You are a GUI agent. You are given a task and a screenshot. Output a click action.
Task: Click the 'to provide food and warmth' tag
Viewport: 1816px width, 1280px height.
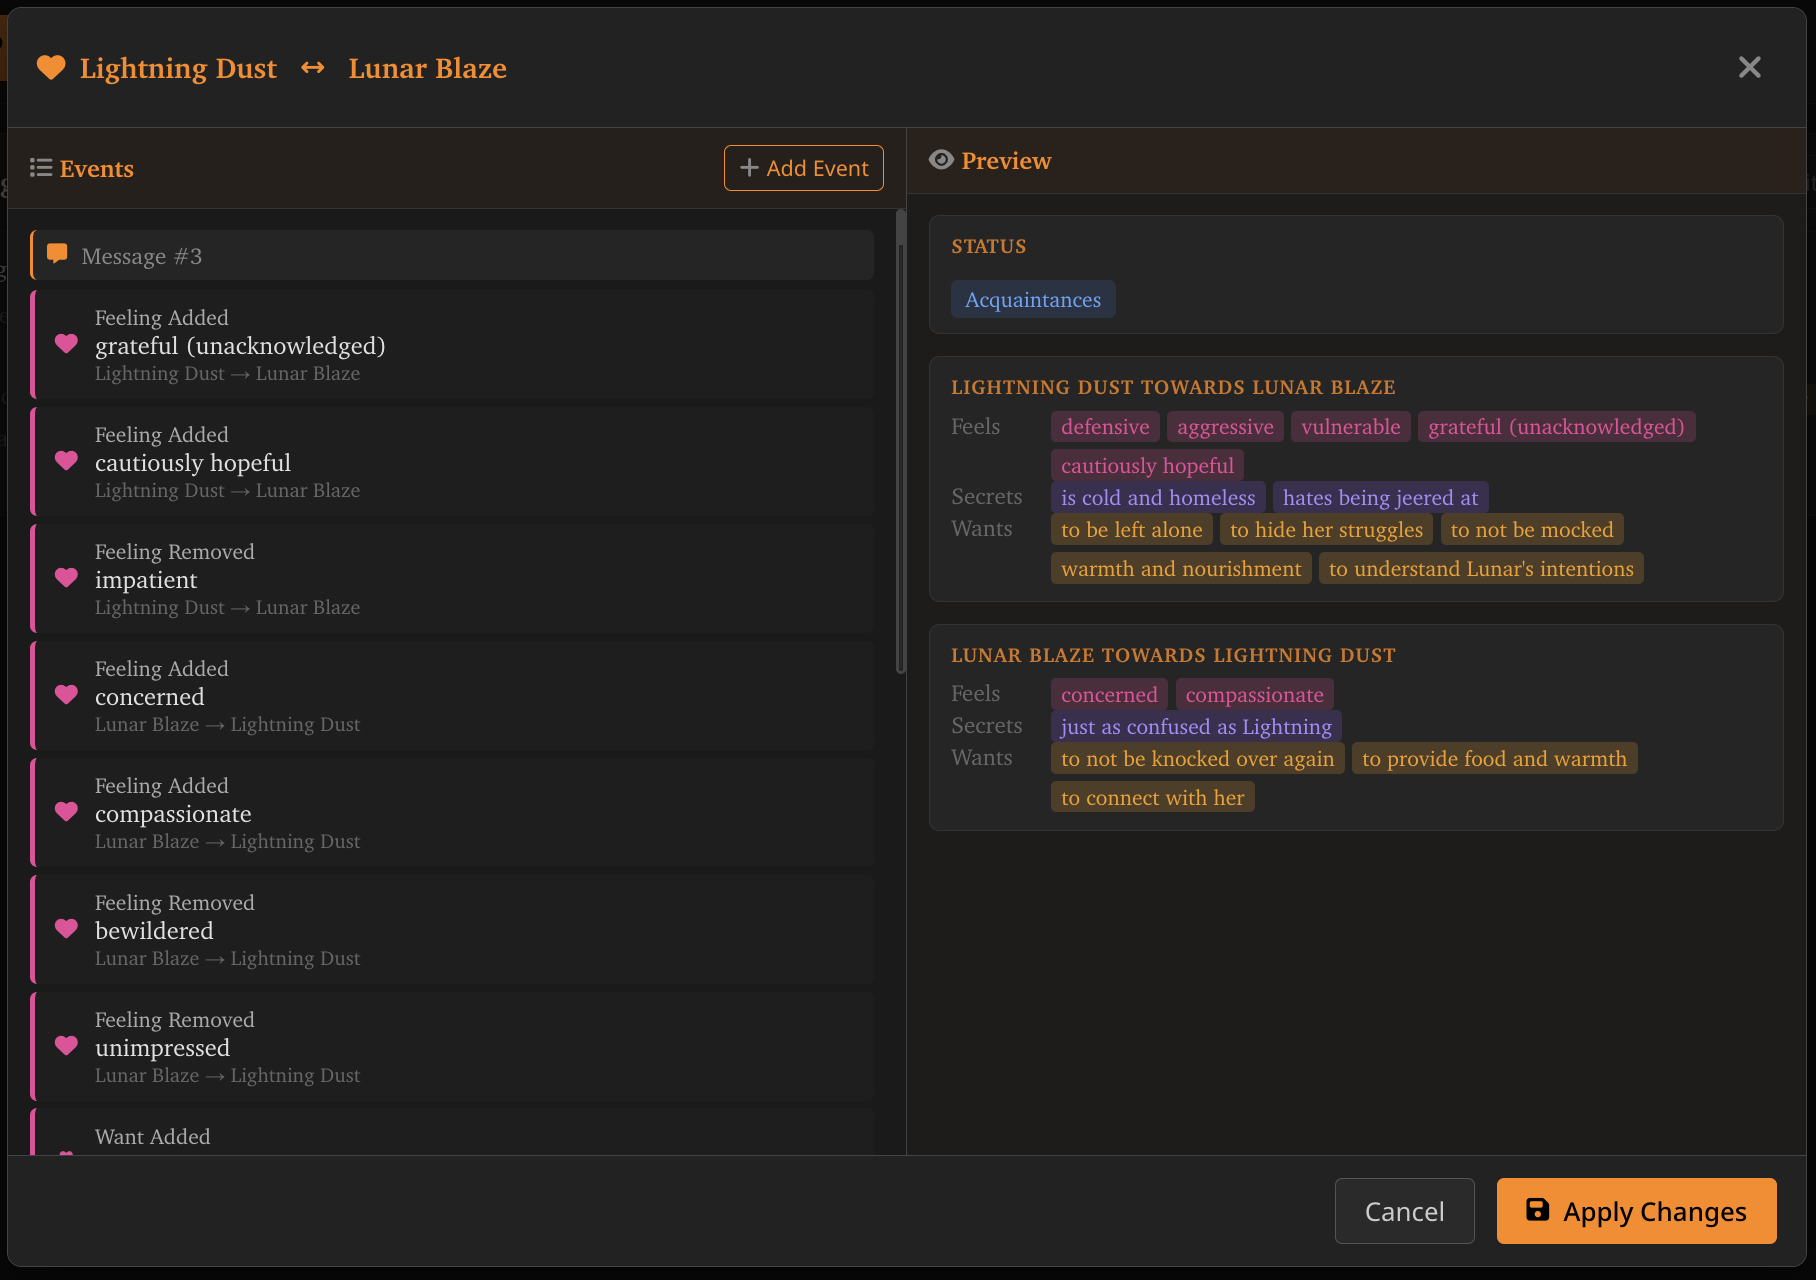pyautogui.click(x=1494, y=759)
